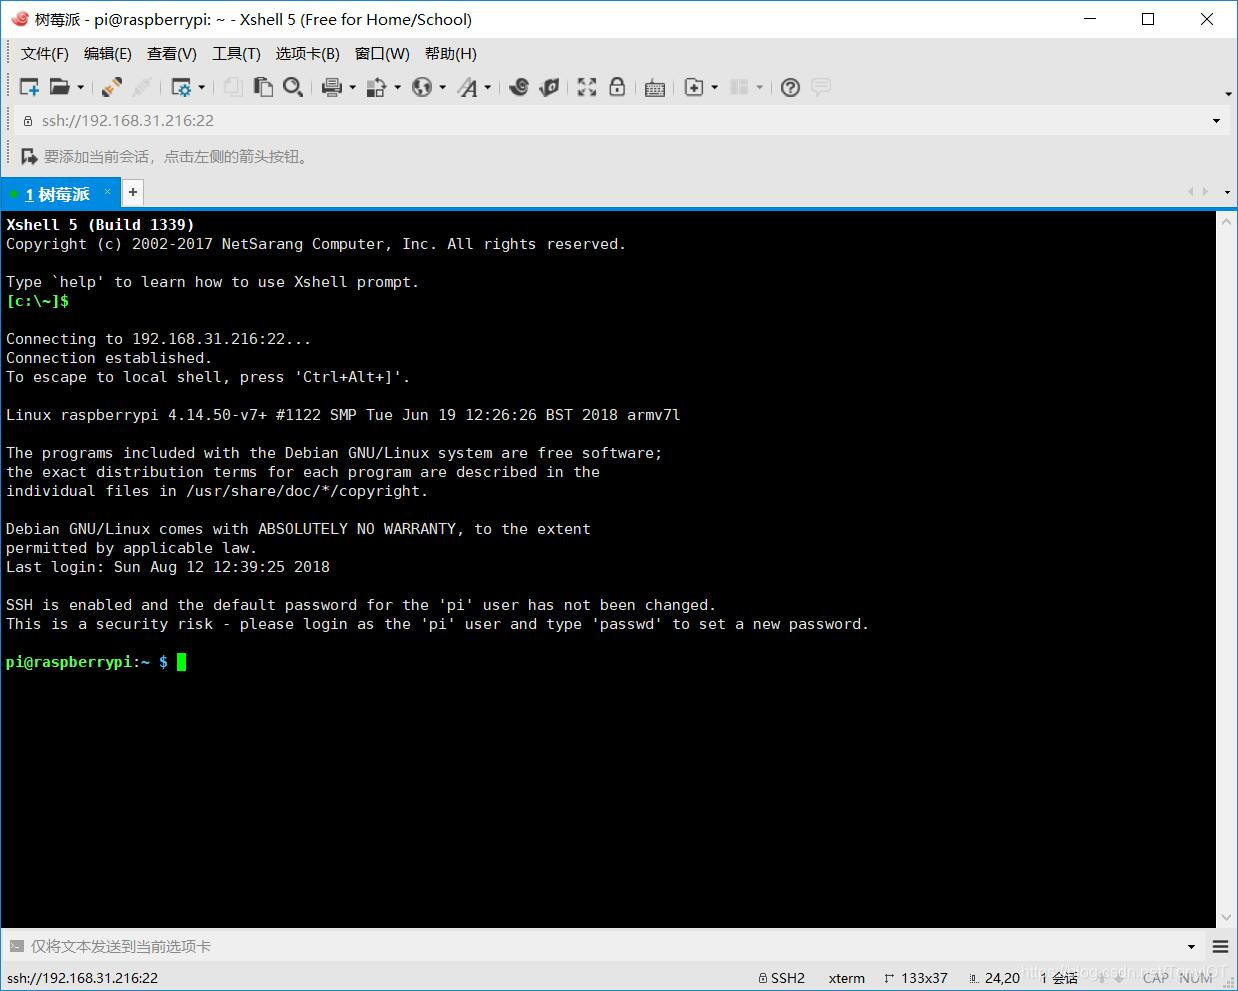1238x991 pixels.
Task: Click the compose bar hamburger menu icon
Action: [x=1220, y=946]
